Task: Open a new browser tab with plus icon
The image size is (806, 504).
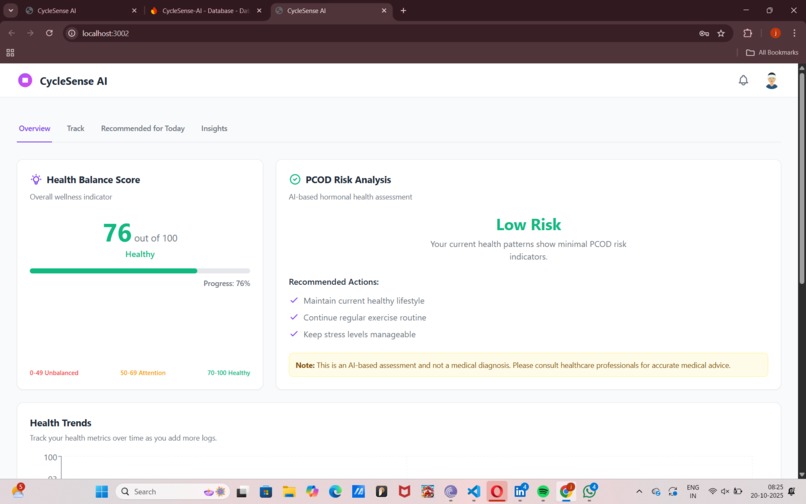Action: click(403, 10)
